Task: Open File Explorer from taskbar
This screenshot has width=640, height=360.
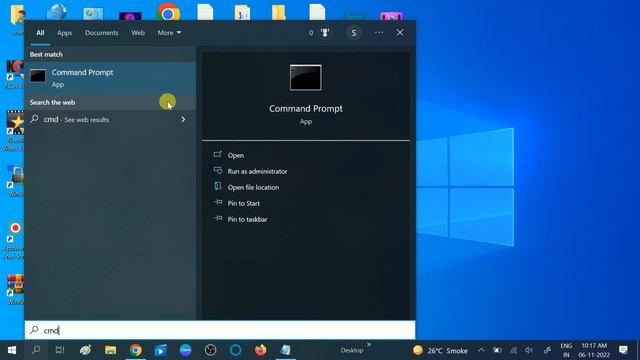Action: [111, 350]
